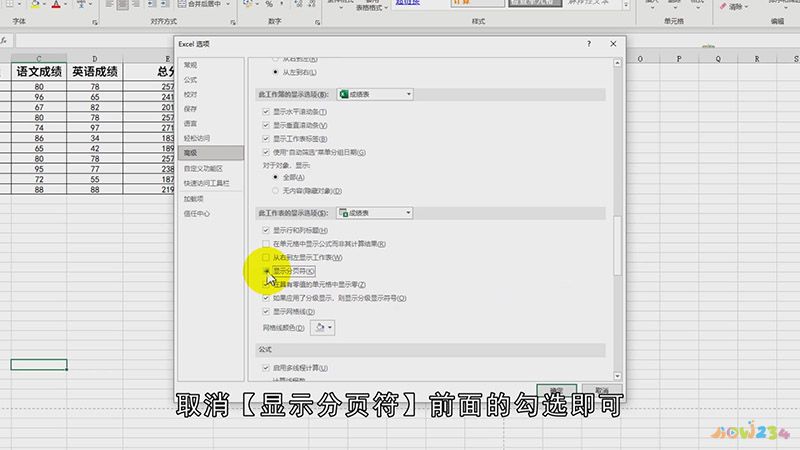Click cell with value 96 in 语文成绩
The width and height of the screenshot is (800, 450).
[39, 97]
